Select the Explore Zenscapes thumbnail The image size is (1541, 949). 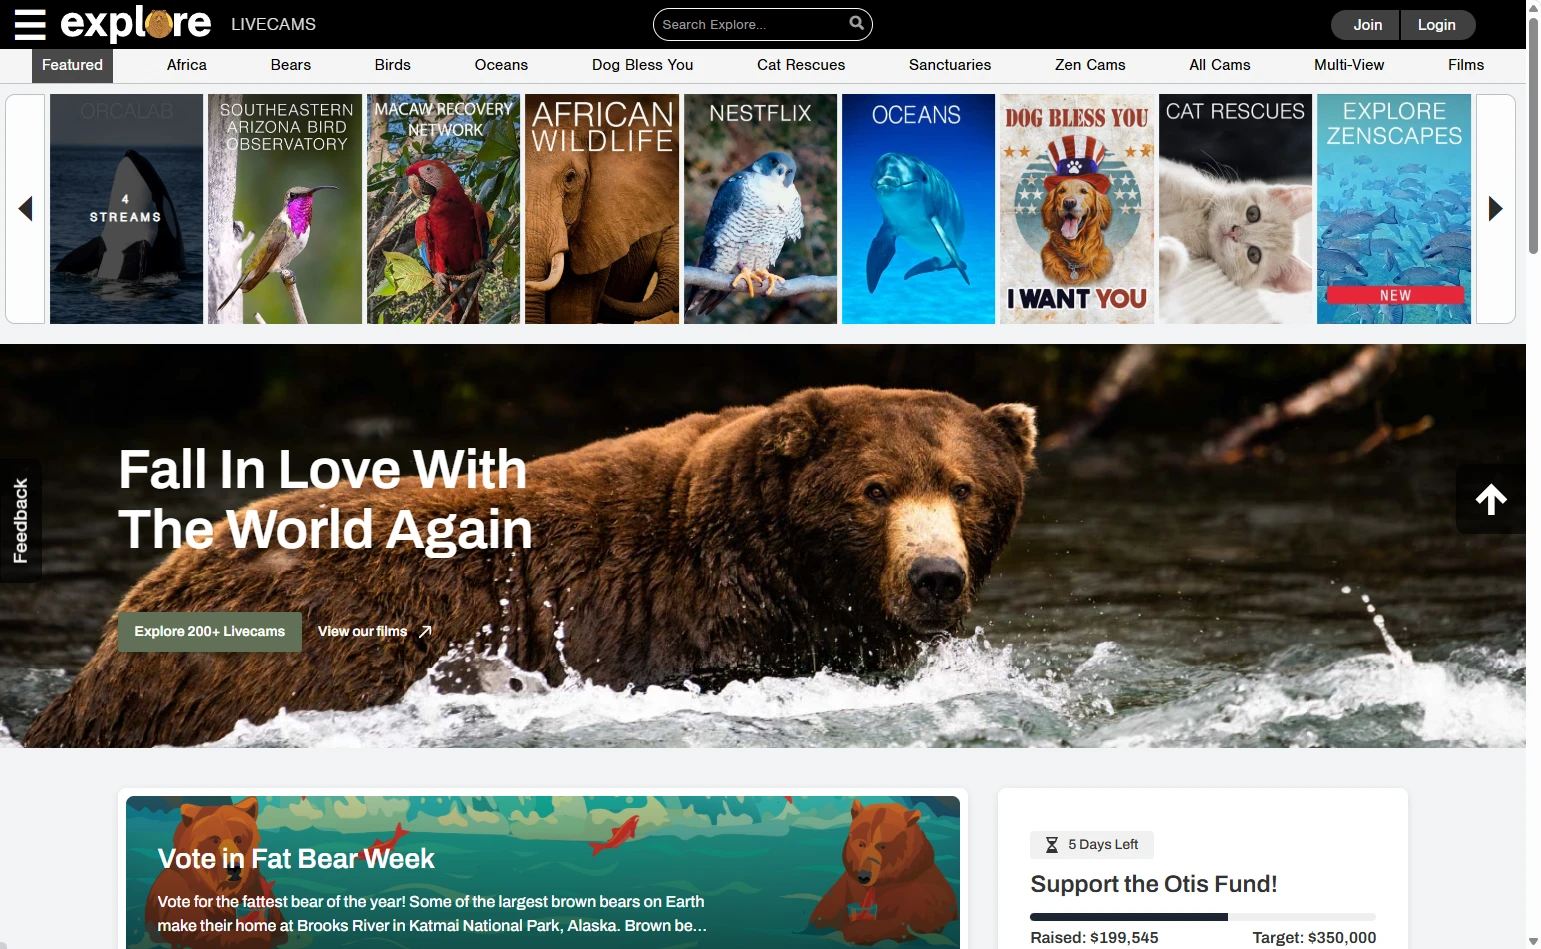click(1393, 209)
